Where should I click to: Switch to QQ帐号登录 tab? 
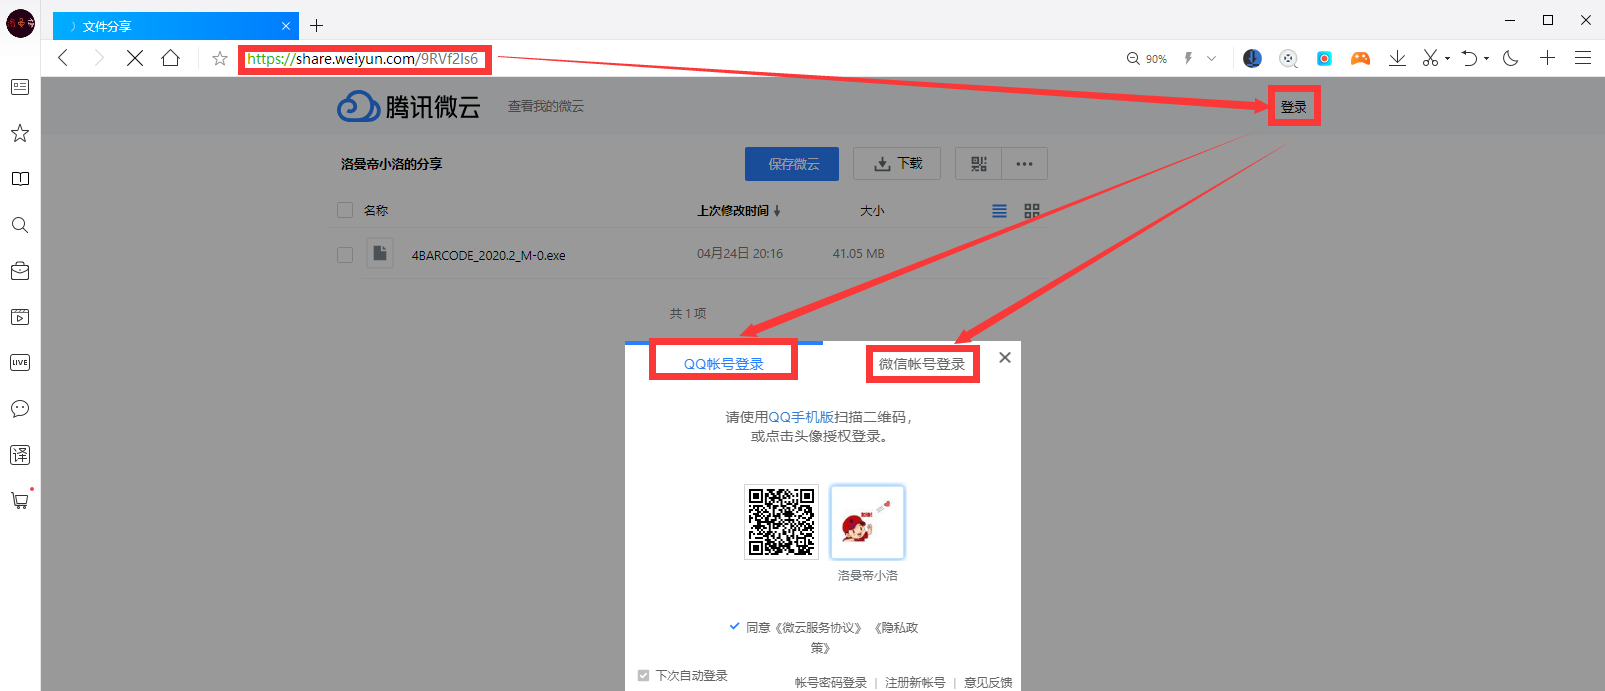click(x=724, y=364)
